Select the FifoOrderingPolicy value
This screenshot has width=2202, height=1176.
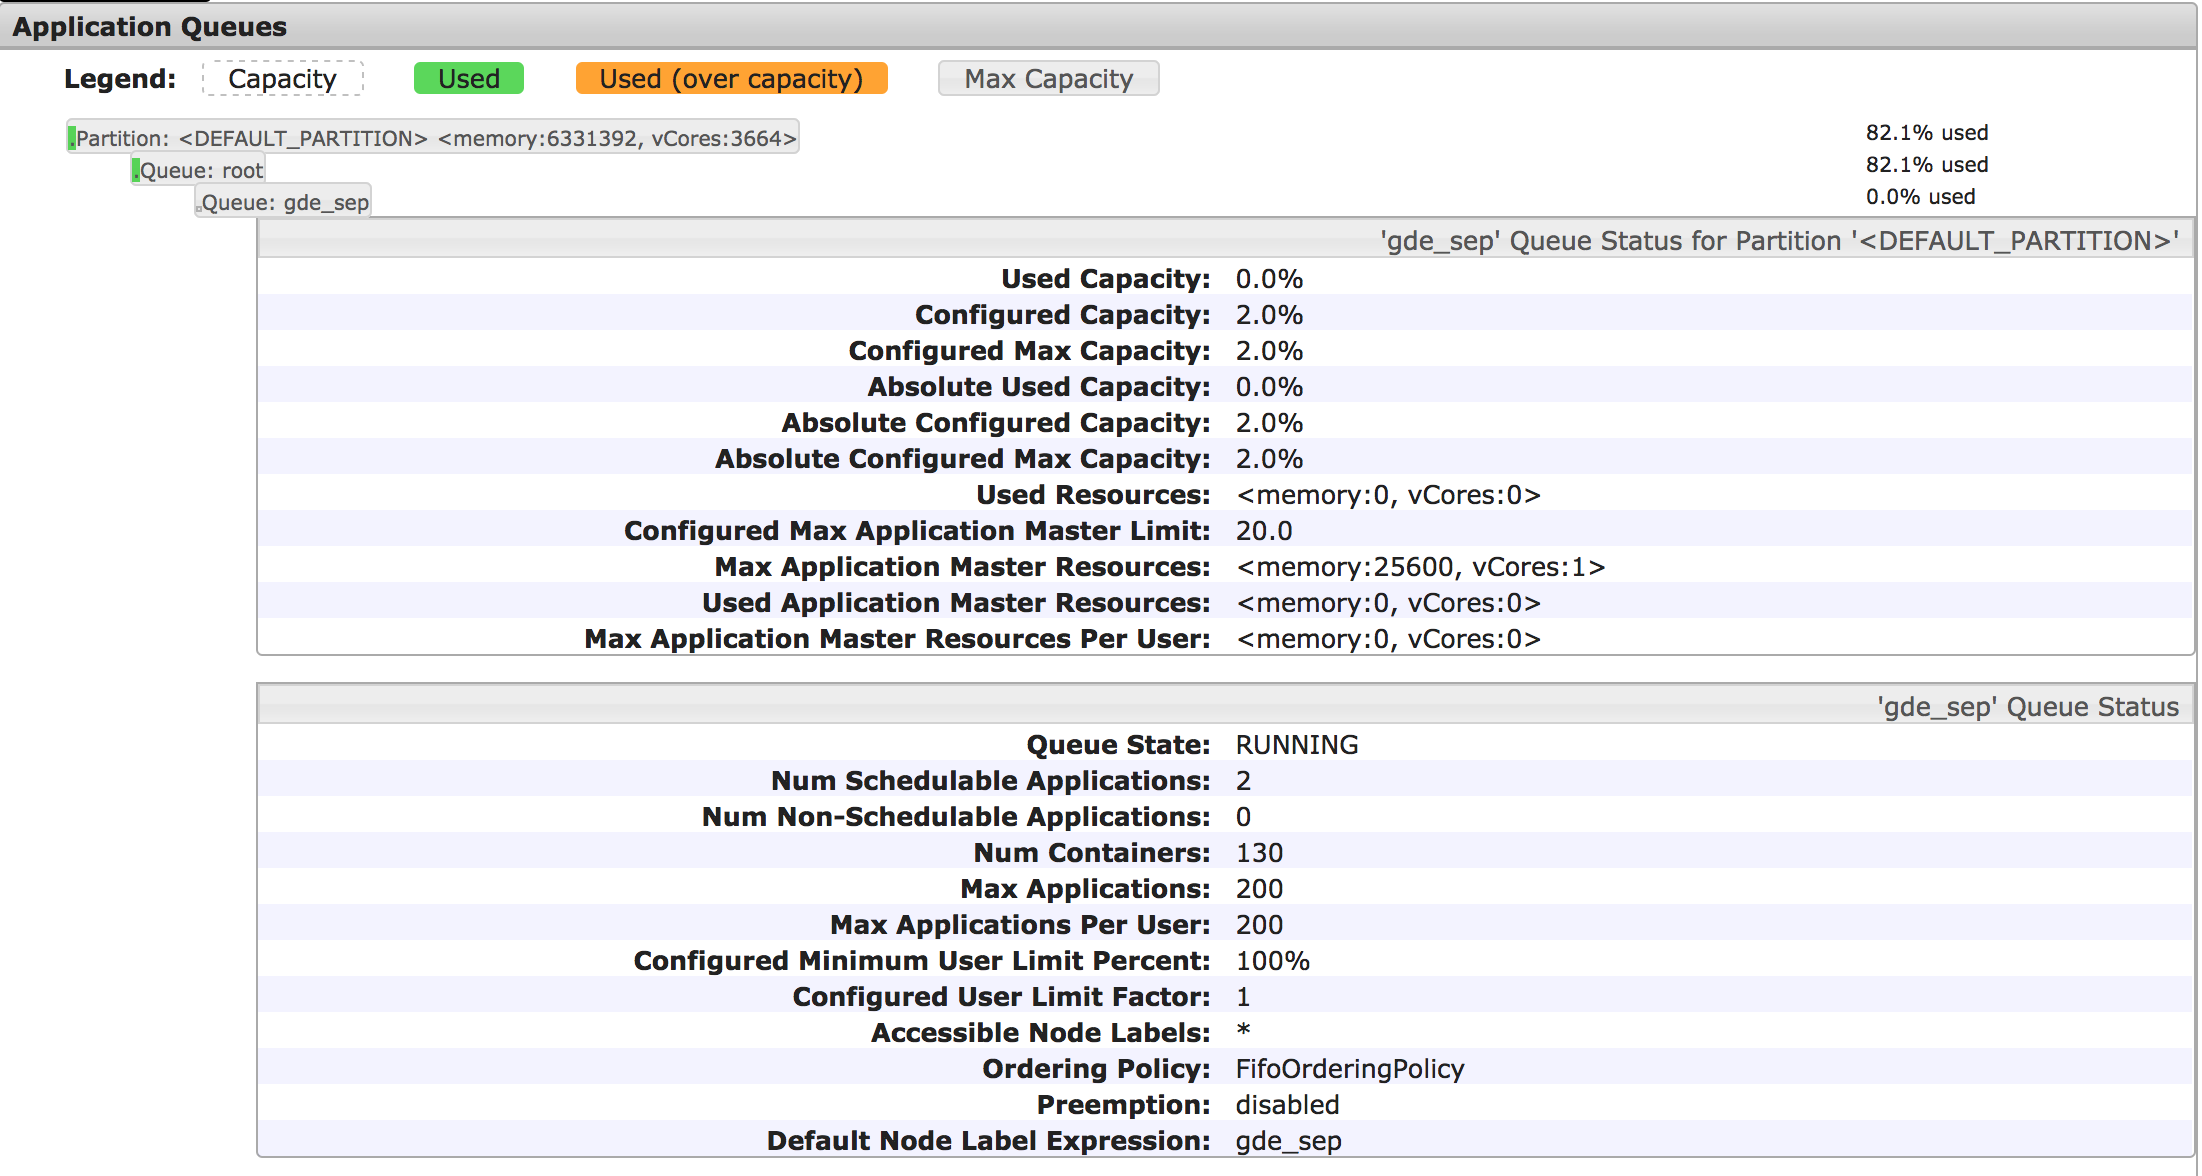click(1349, 1069)
